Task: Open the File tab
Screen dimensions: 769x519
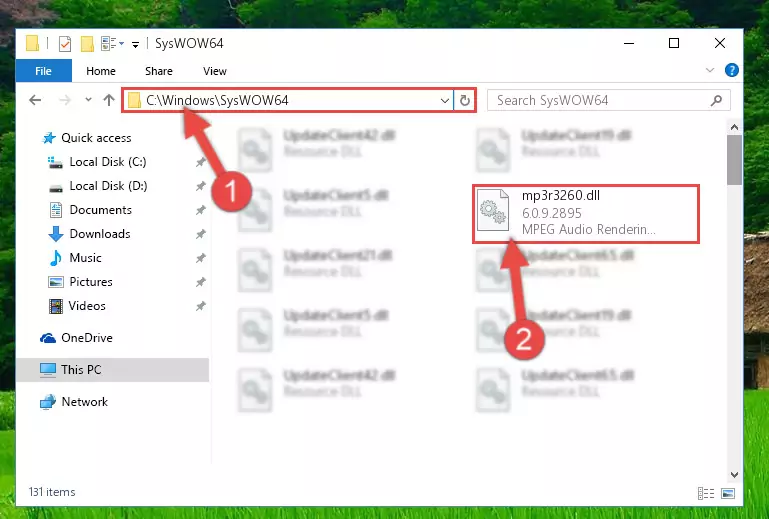Action: click(x=44, y=71)
